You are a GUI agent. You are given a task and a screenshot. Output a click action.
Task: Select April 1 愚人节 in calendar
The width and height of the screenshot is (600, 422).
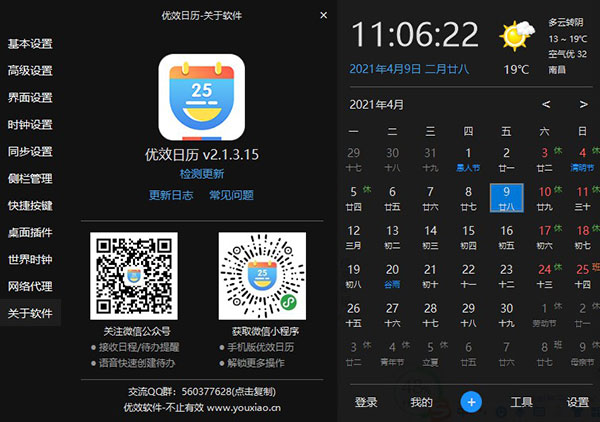coord(468,159)
